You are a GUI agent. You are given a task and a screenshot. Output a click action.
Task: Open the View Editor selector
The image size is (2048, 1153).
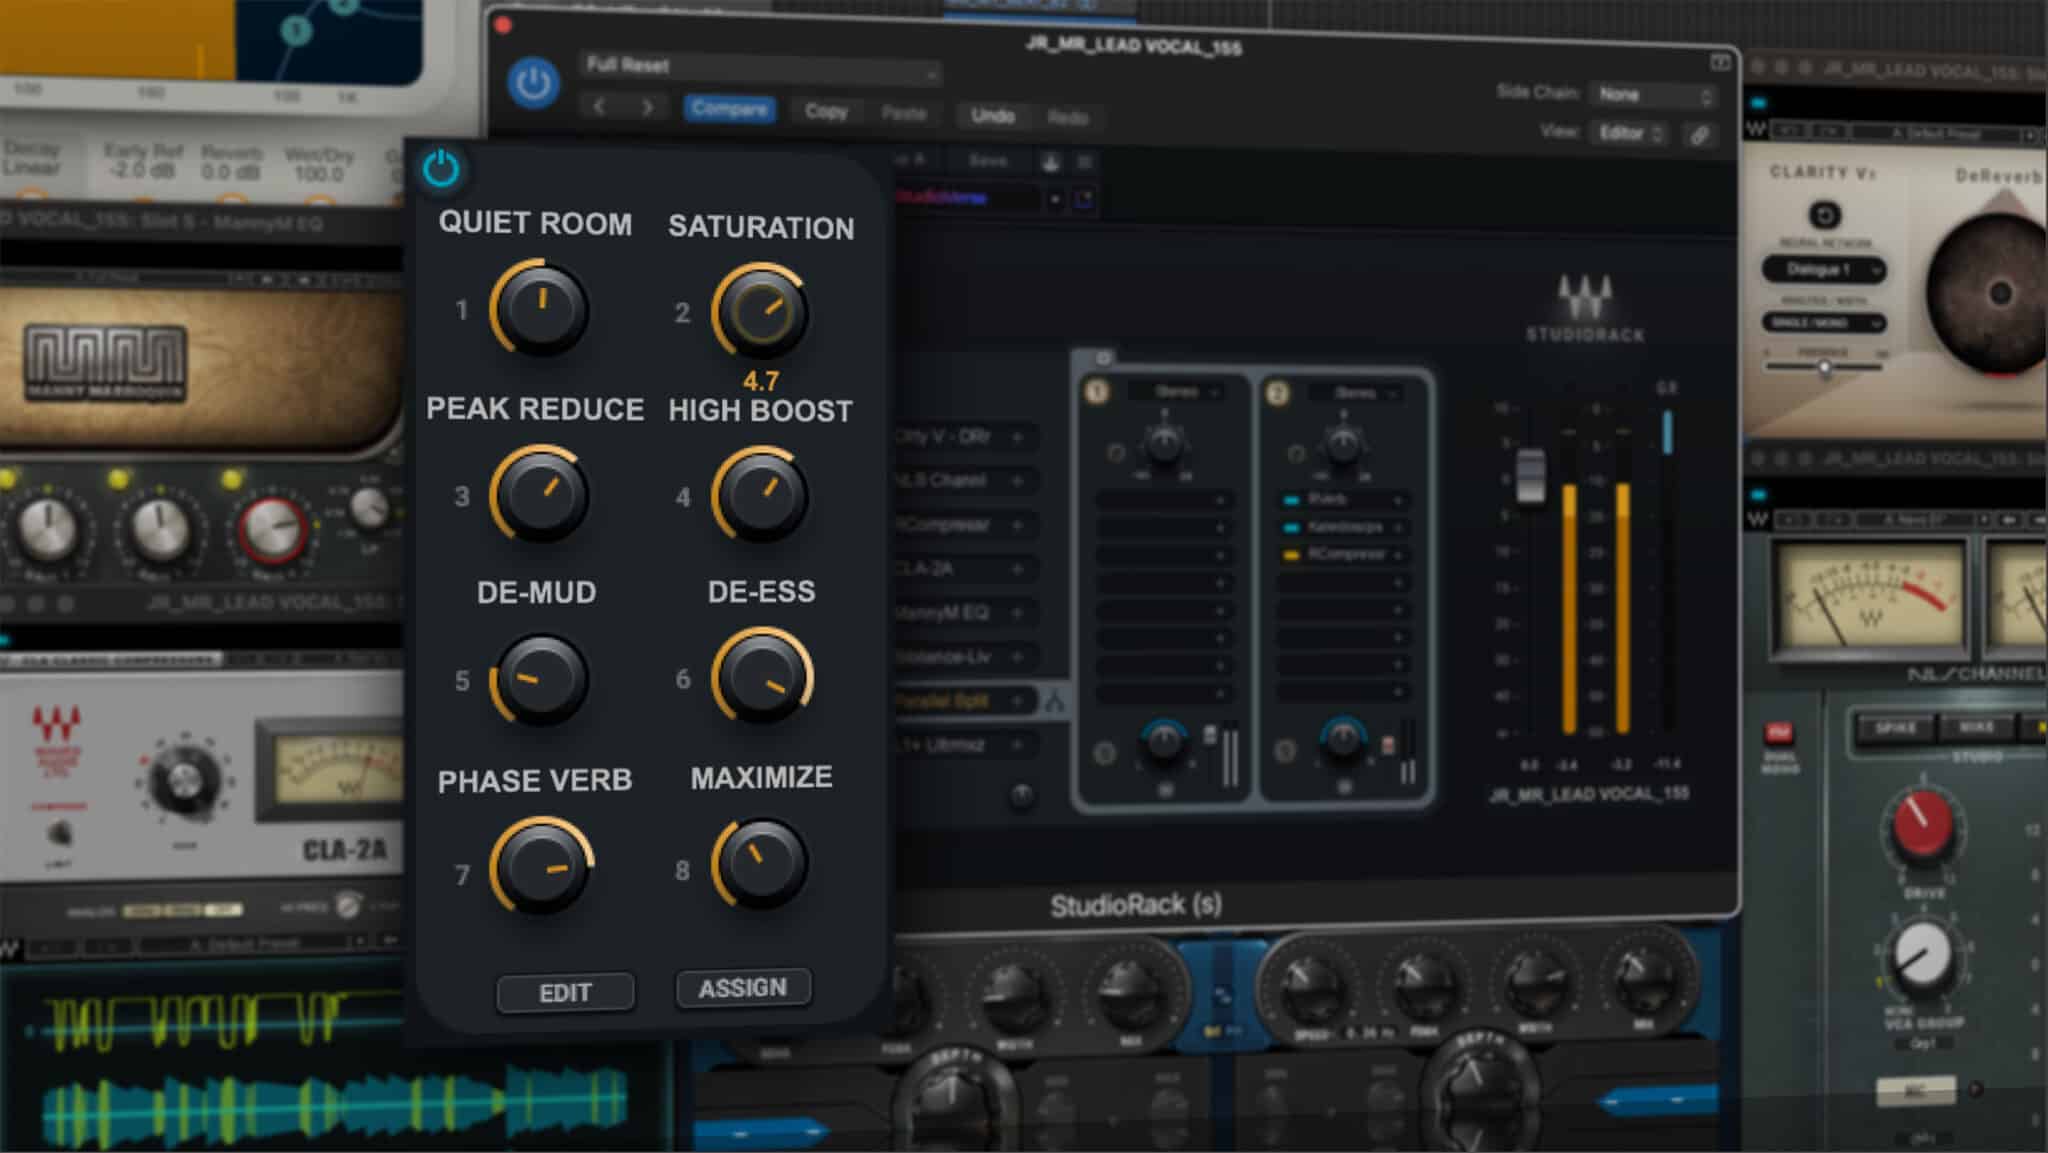pos(1630,133)
